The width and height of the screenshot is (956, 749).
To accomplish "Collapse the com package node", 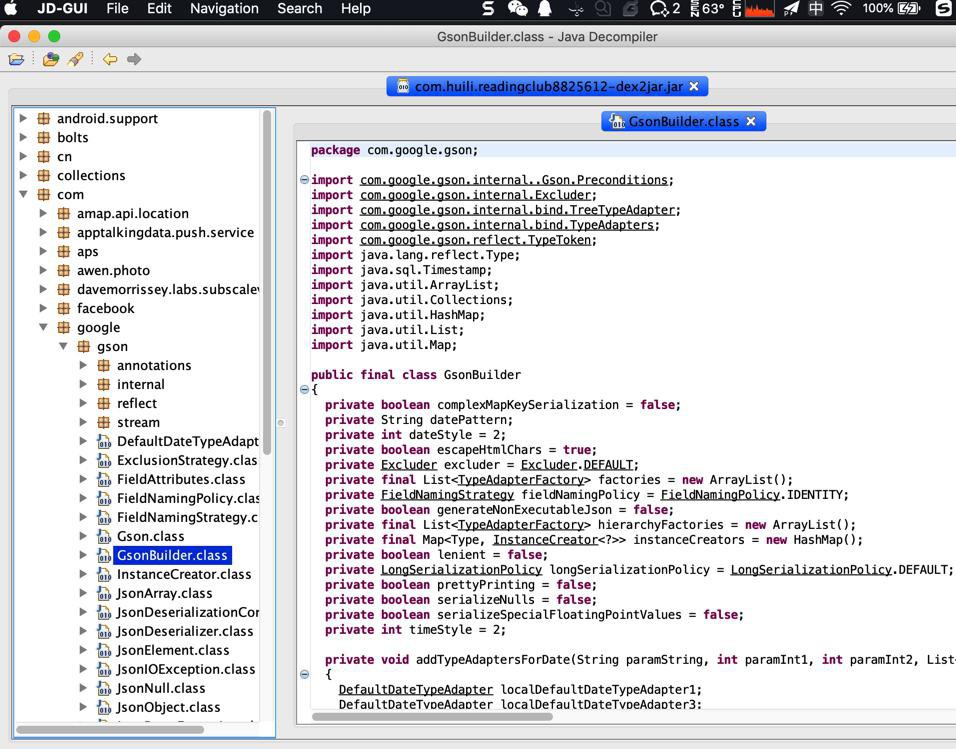I will (x=23, y=195).
